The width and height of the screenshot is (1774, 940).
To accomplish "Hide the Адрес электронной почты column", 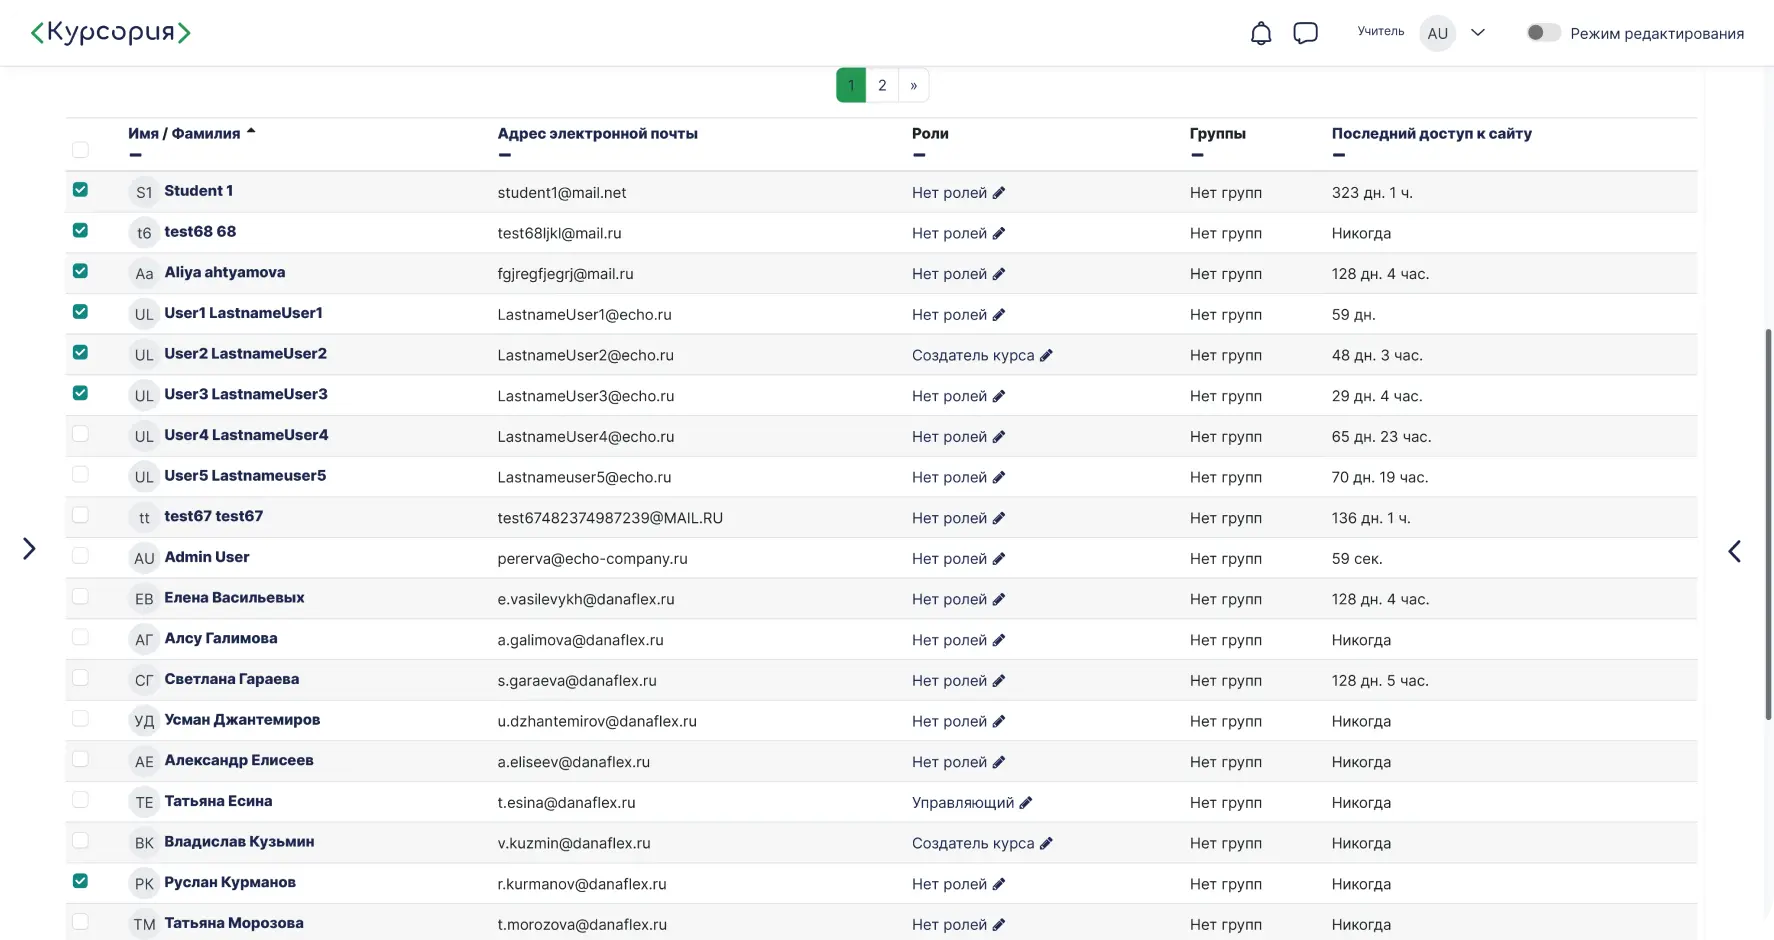I will click(x=504, y=155).
